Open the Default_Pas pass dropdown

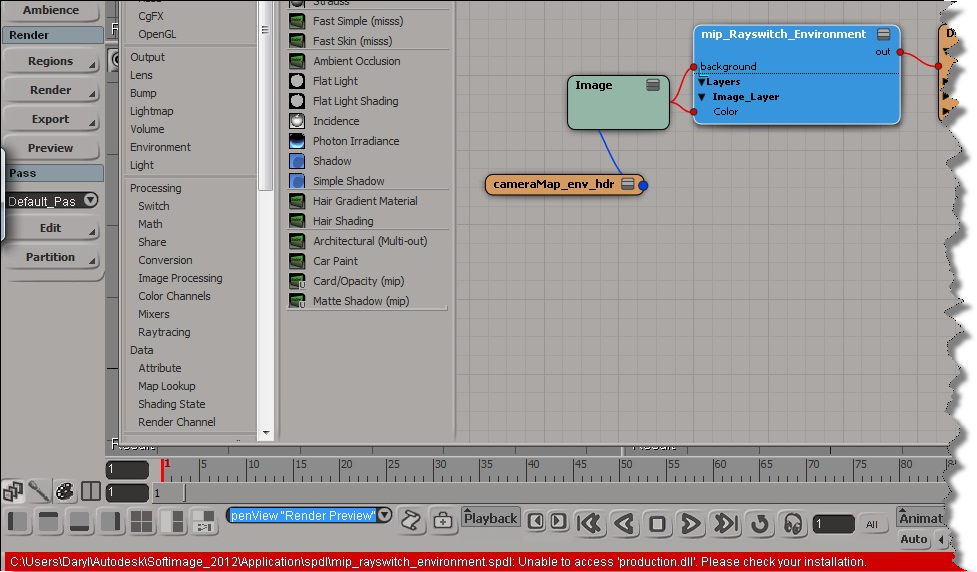(x=91, y=200)
